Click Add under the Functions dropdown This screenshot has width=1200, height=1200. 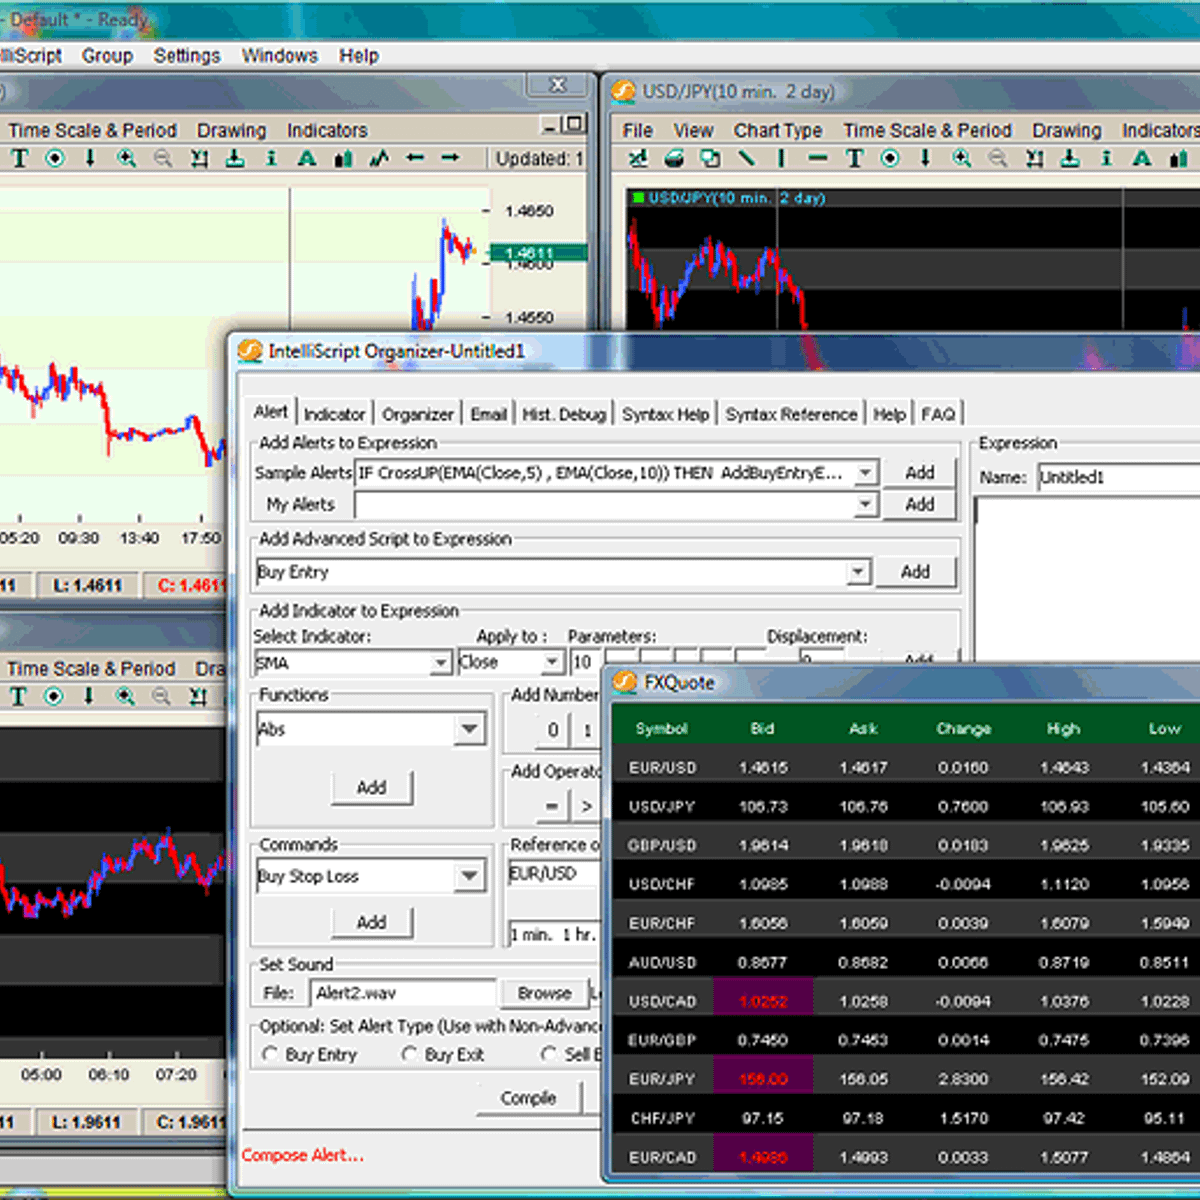point(371,788)
